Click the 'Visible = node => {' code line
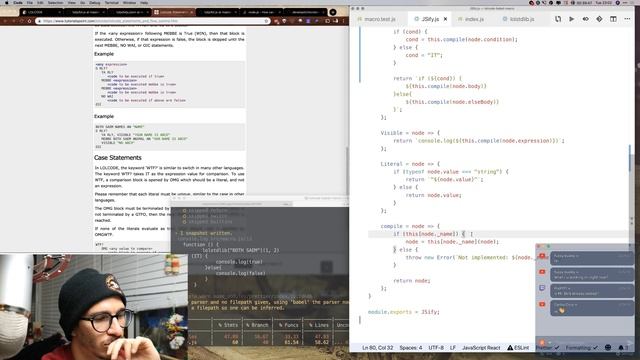The width and height of the screenshot is (640, 360). [410, 133]
